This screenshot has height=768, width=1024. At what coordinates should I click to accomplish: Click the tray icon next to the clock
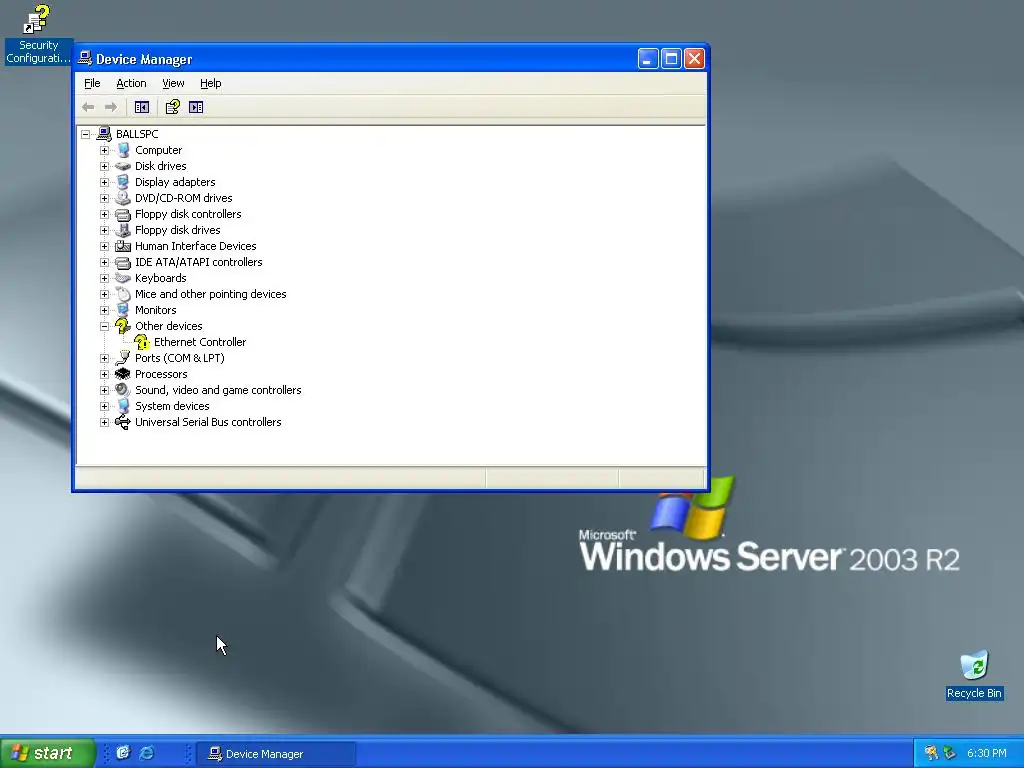pyautogui.click(x=950, y=753)
